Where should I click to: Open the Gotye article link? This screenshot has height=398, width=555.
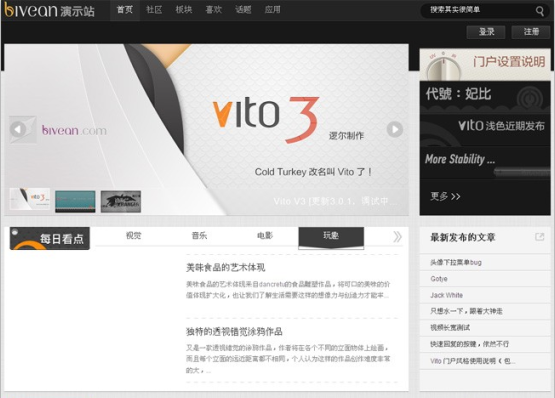pyautogui.click(x=439, y=279)
